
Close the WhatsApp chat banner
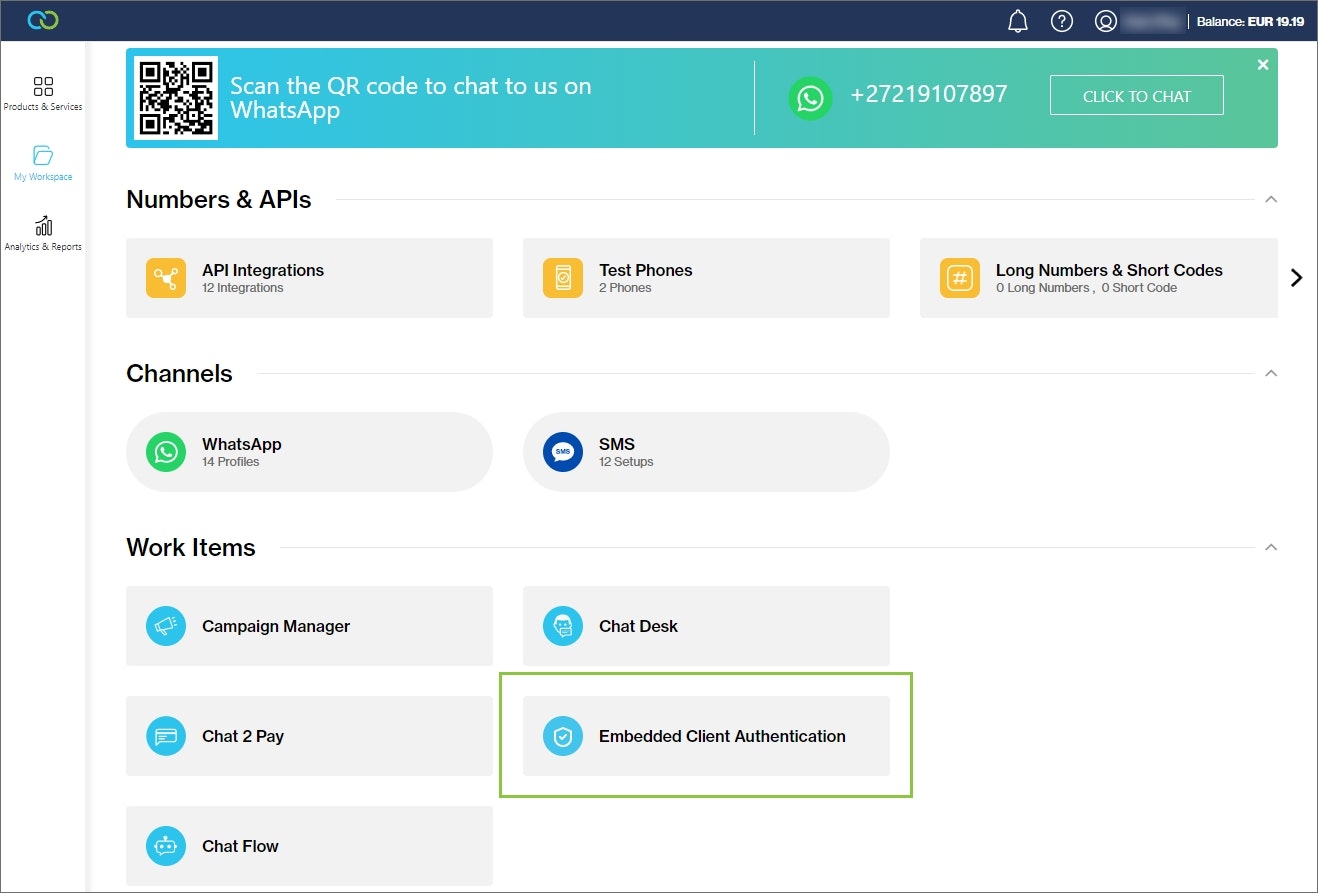(x=1263, y=65)
